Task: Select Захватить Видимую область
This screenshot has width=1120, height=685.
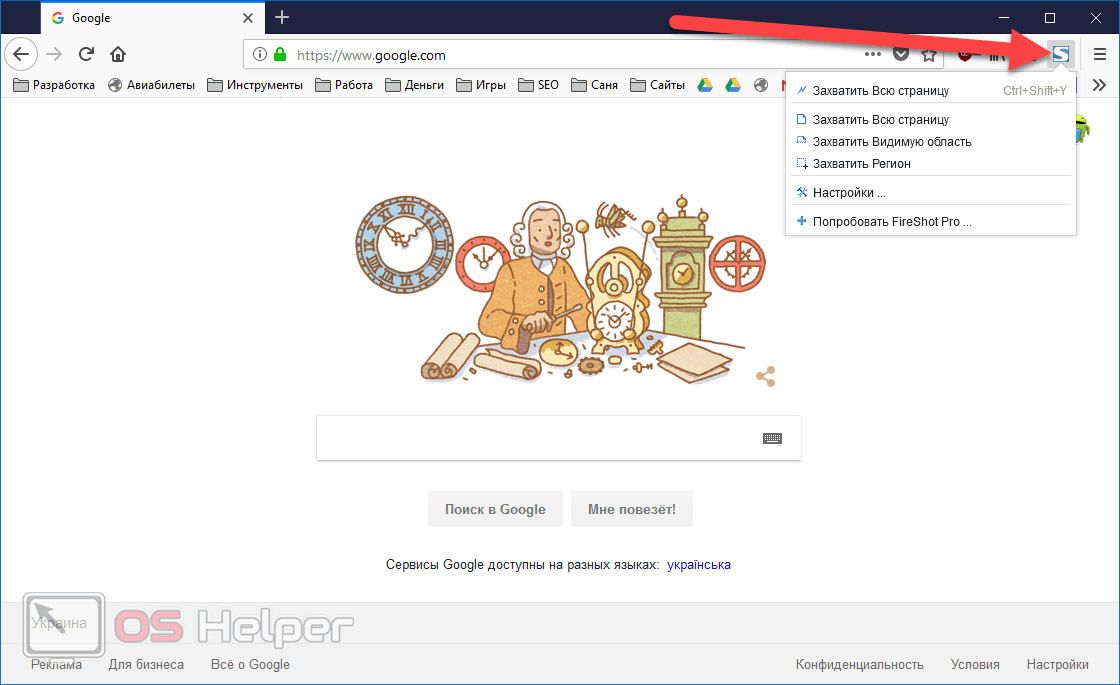Action: 931,141
